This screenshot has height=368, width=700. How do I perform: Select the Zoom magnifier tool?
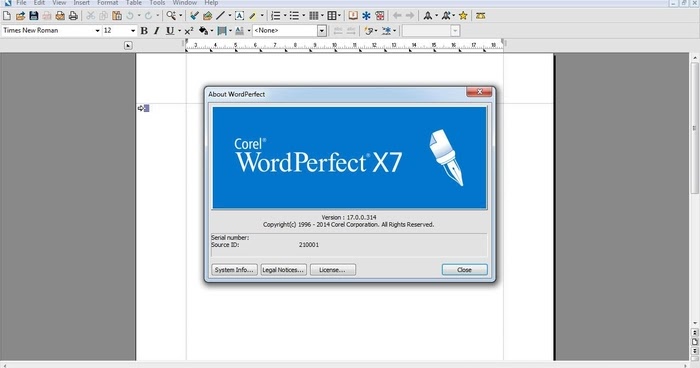pyautogui.click(x=171, y=16)
